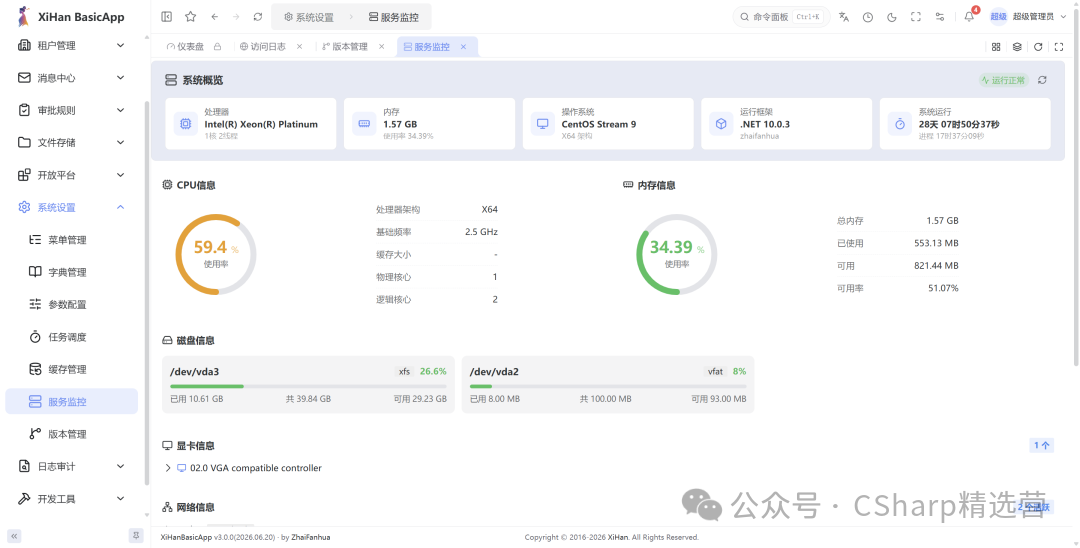Click the /dev/vda2 disk usage bar
The image size is (1080, 548).
608,386
